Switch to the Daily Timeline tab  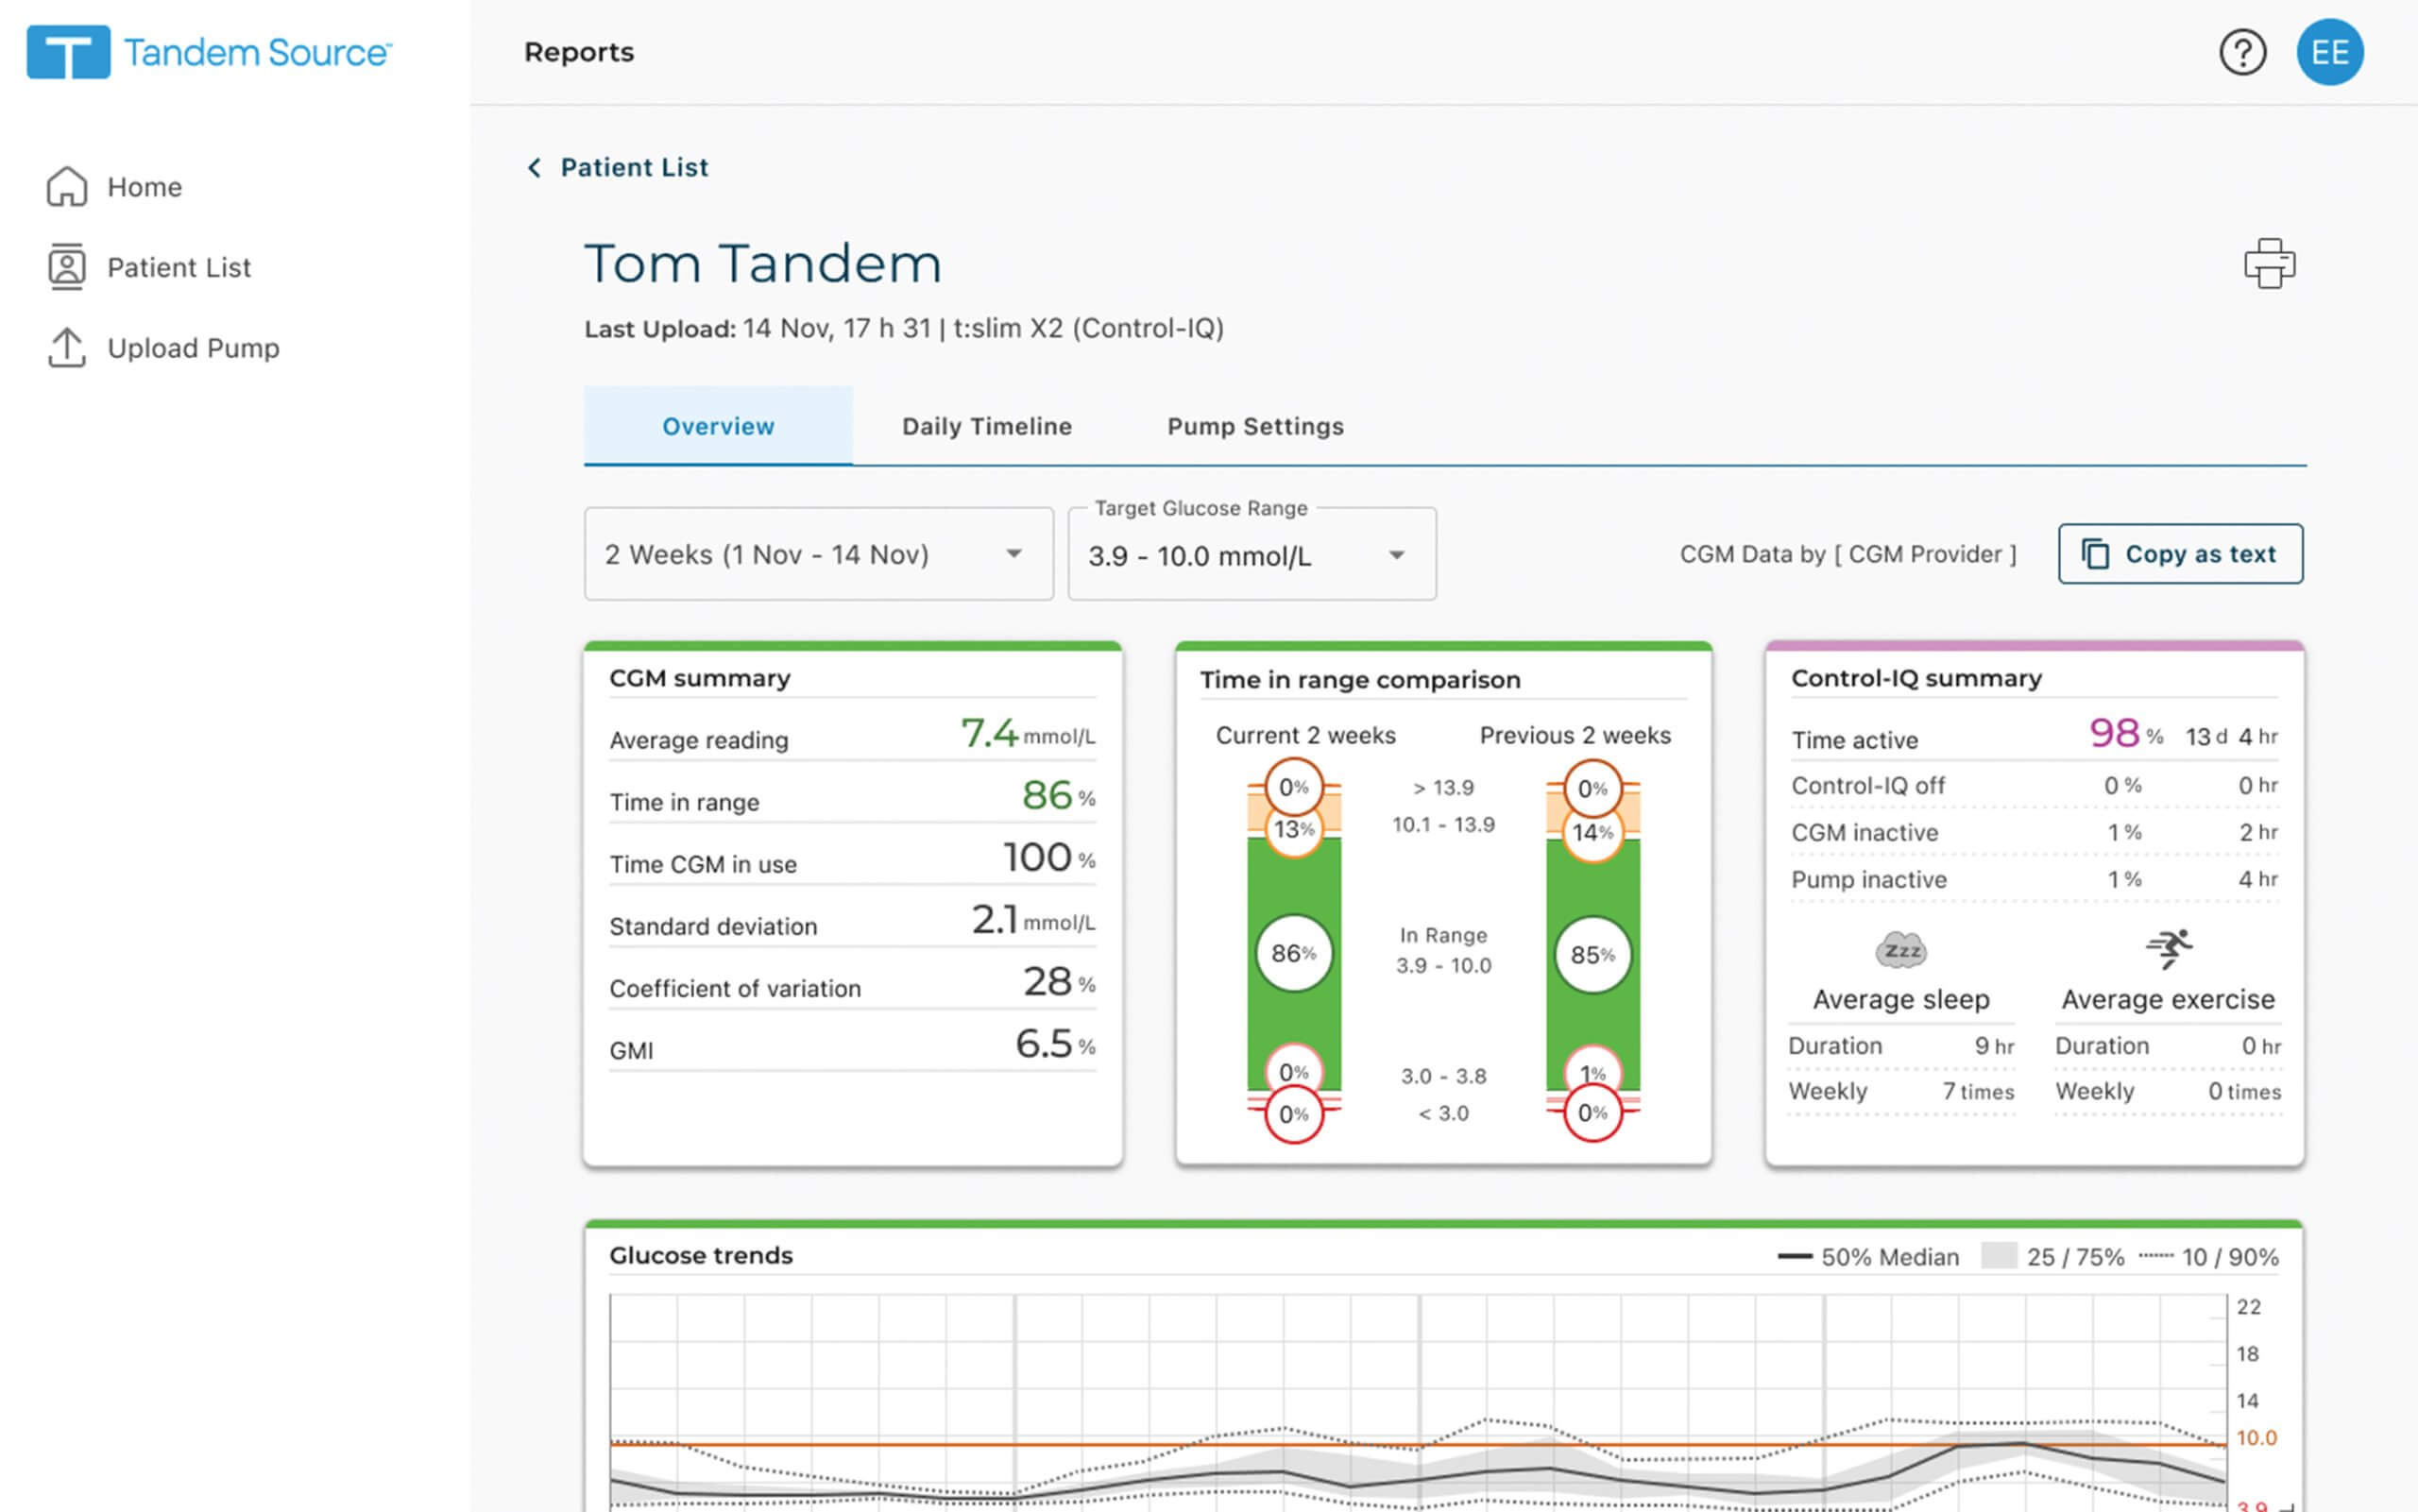pos(986,426)
